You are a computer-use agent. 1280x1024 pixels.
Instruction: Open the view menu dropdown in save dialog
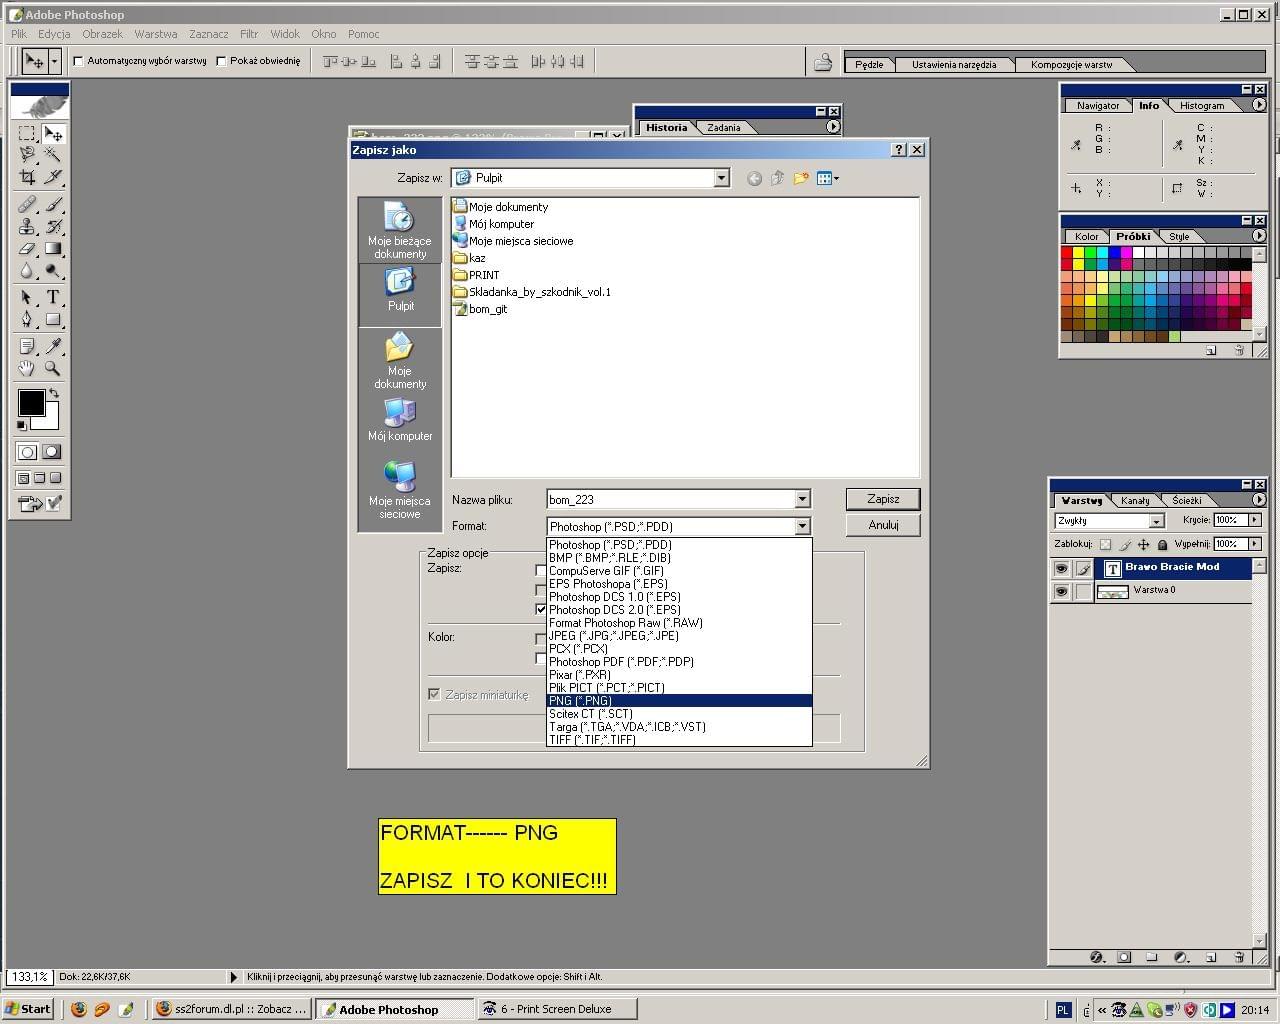pos(828,178)
